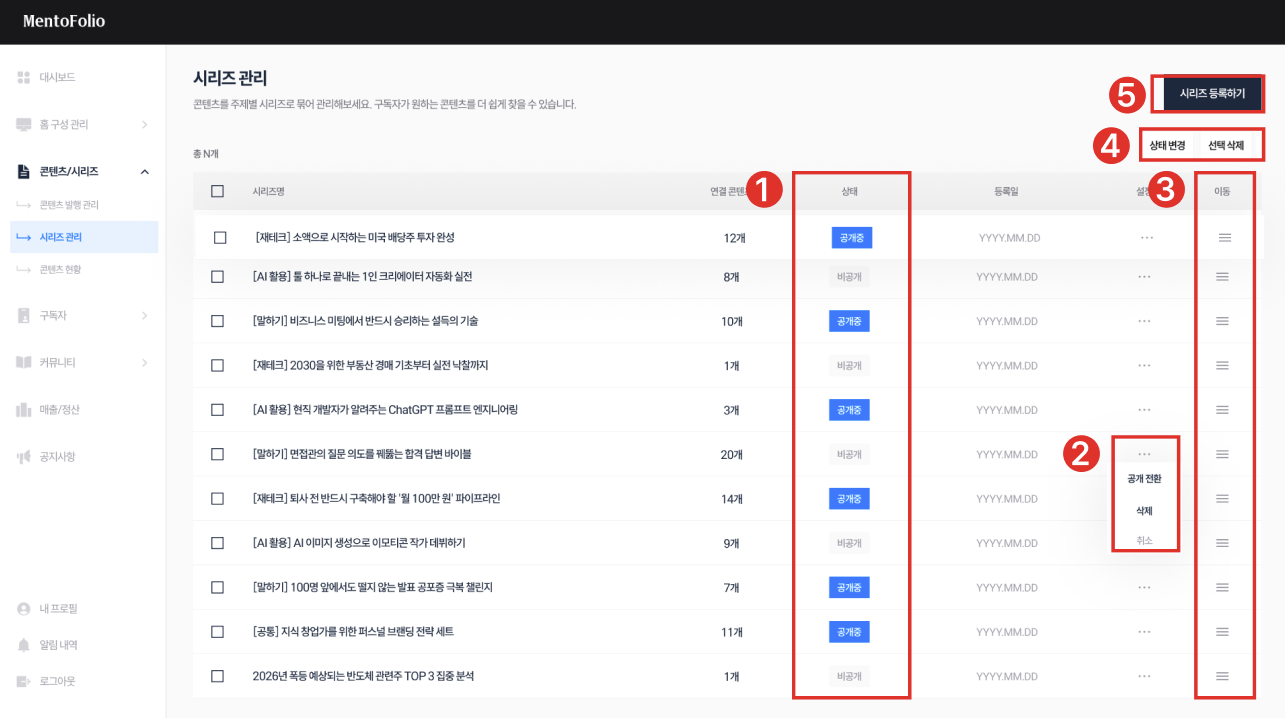Open settings dots for 미국 배당주 투자 row

[x=1147, y=238]
